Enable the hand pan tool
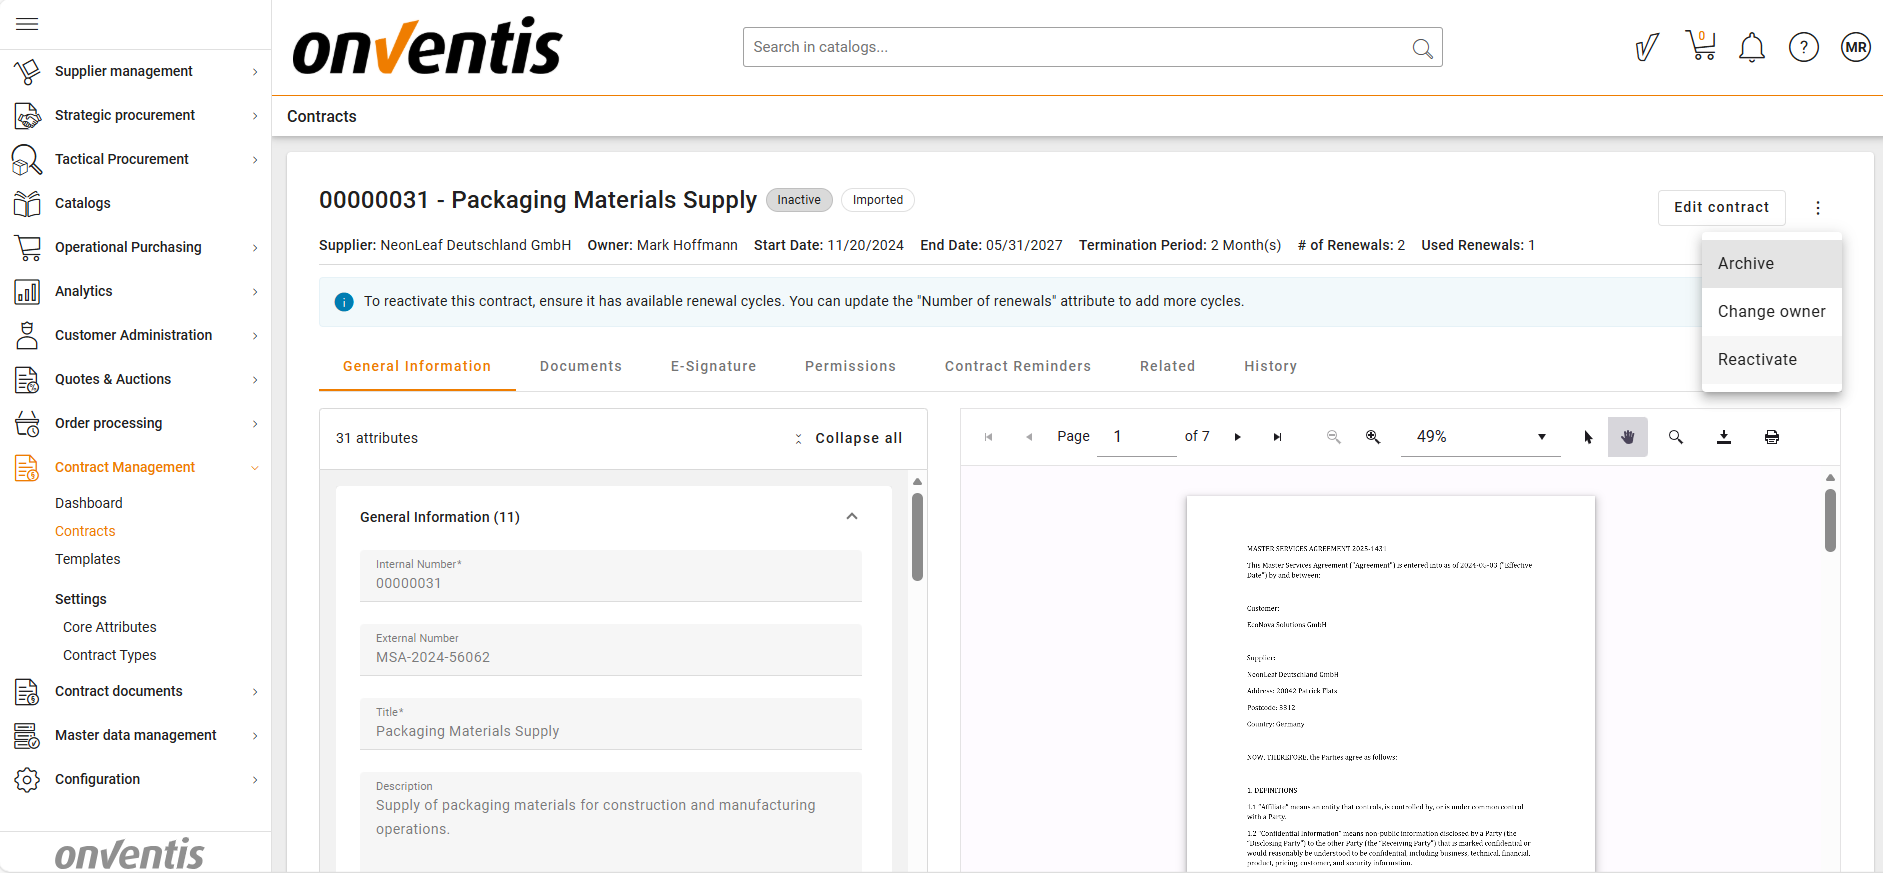Screen dimensions: 1883x873 coord(1627,437)
